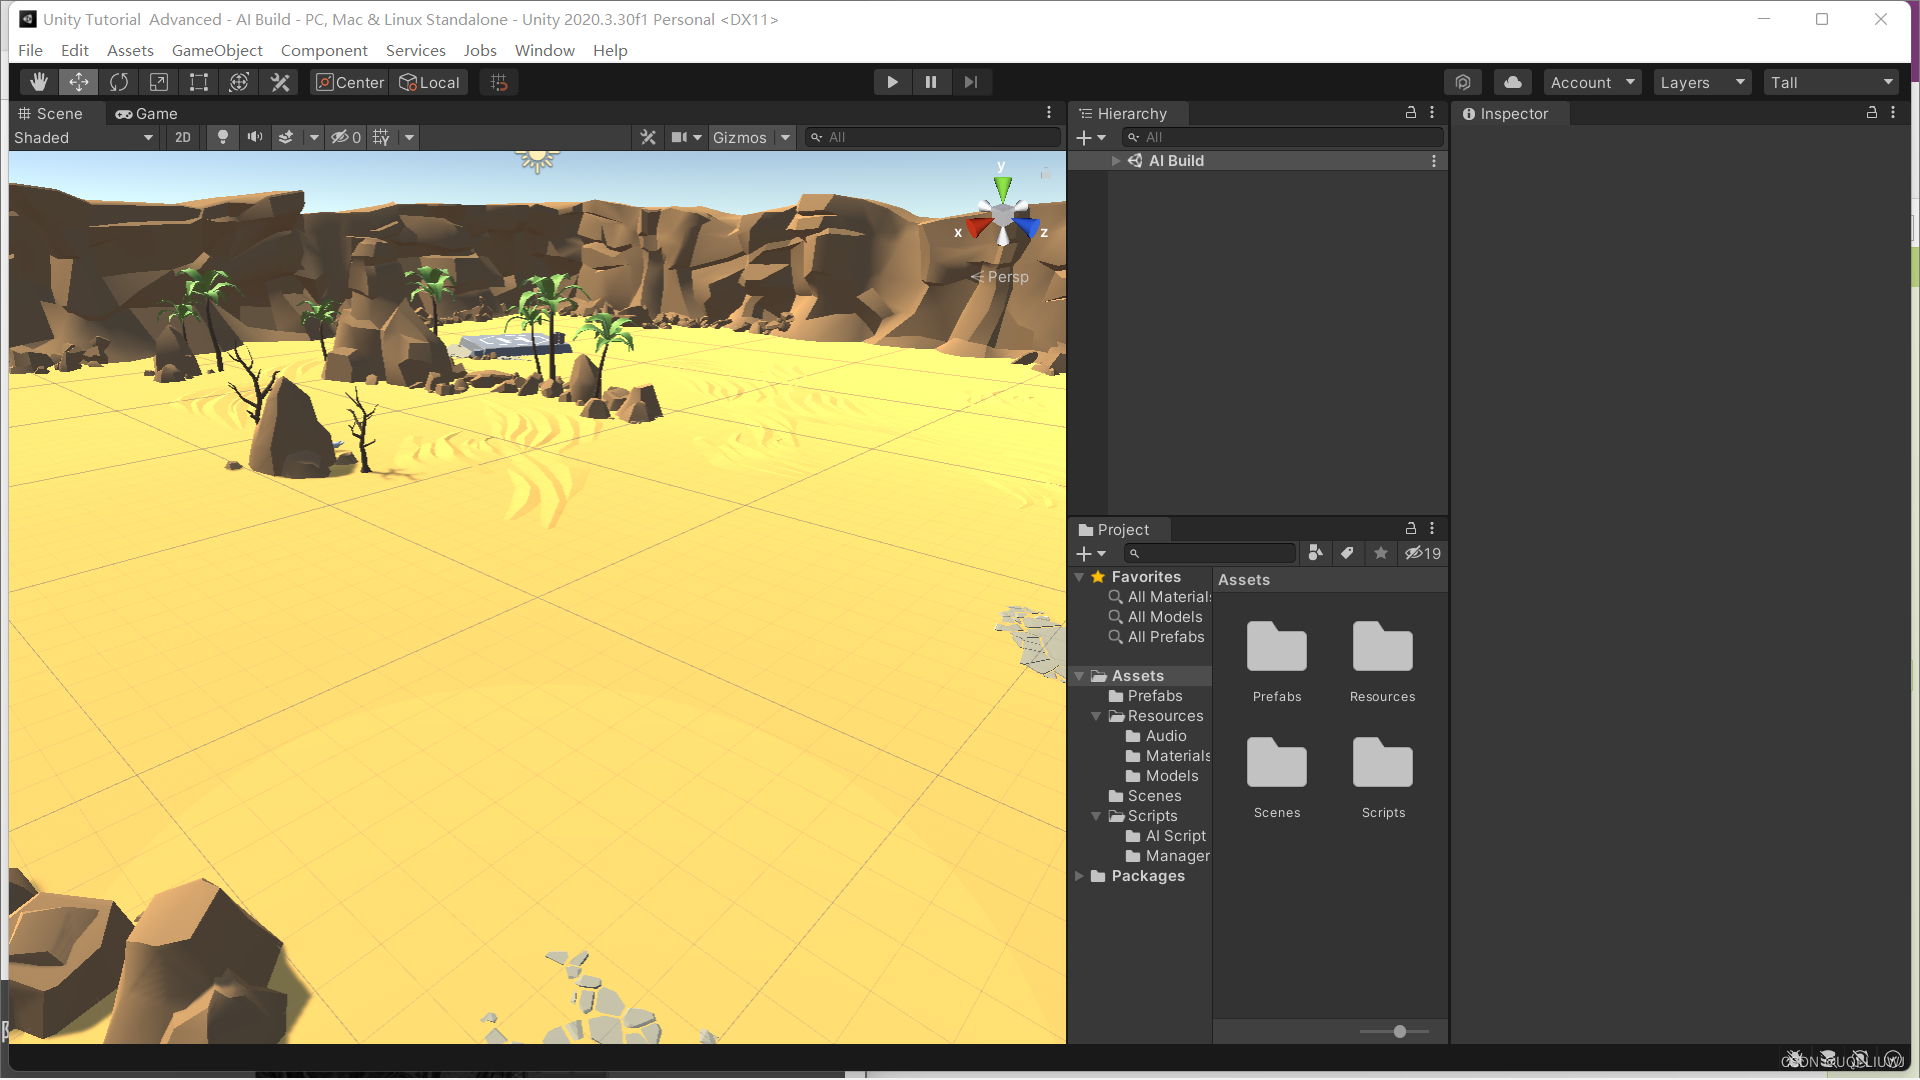
Task: Click the project icon size slider
Action: pos(1399,1031)
